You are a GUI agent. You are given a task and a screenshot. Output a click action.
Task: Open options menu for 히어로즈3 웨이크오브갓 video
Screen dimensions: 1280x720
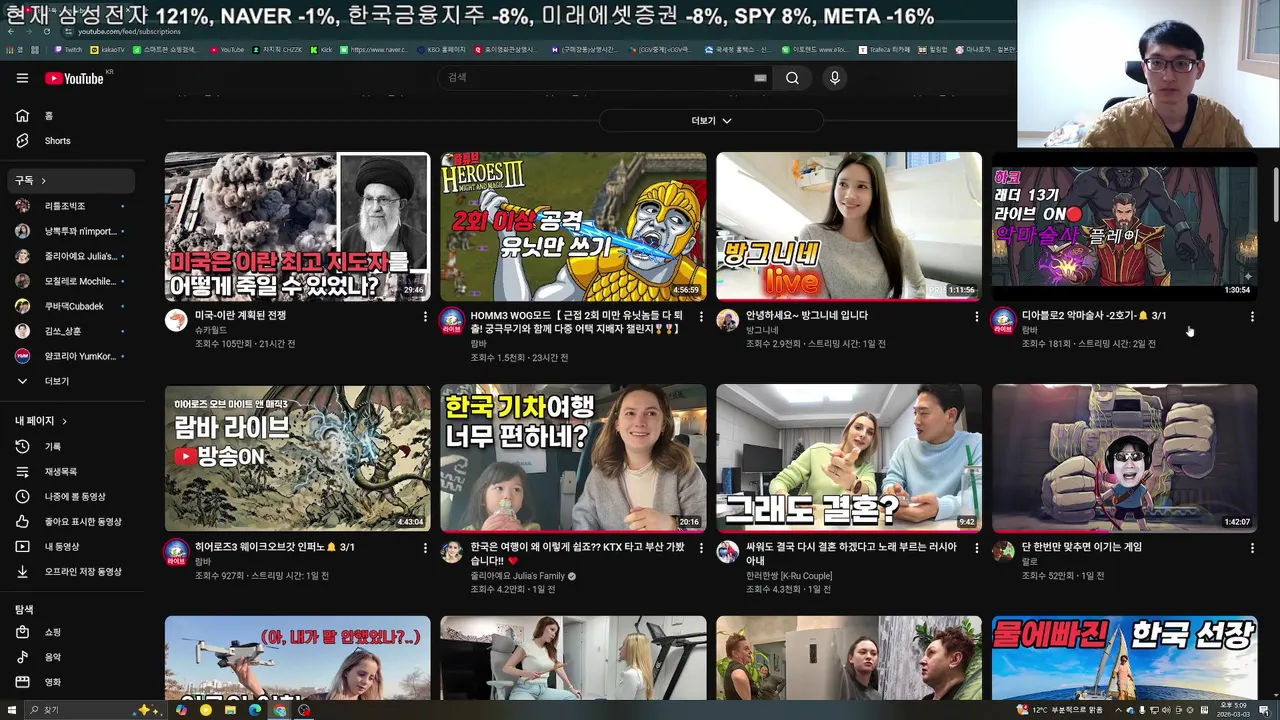[425, 548]
